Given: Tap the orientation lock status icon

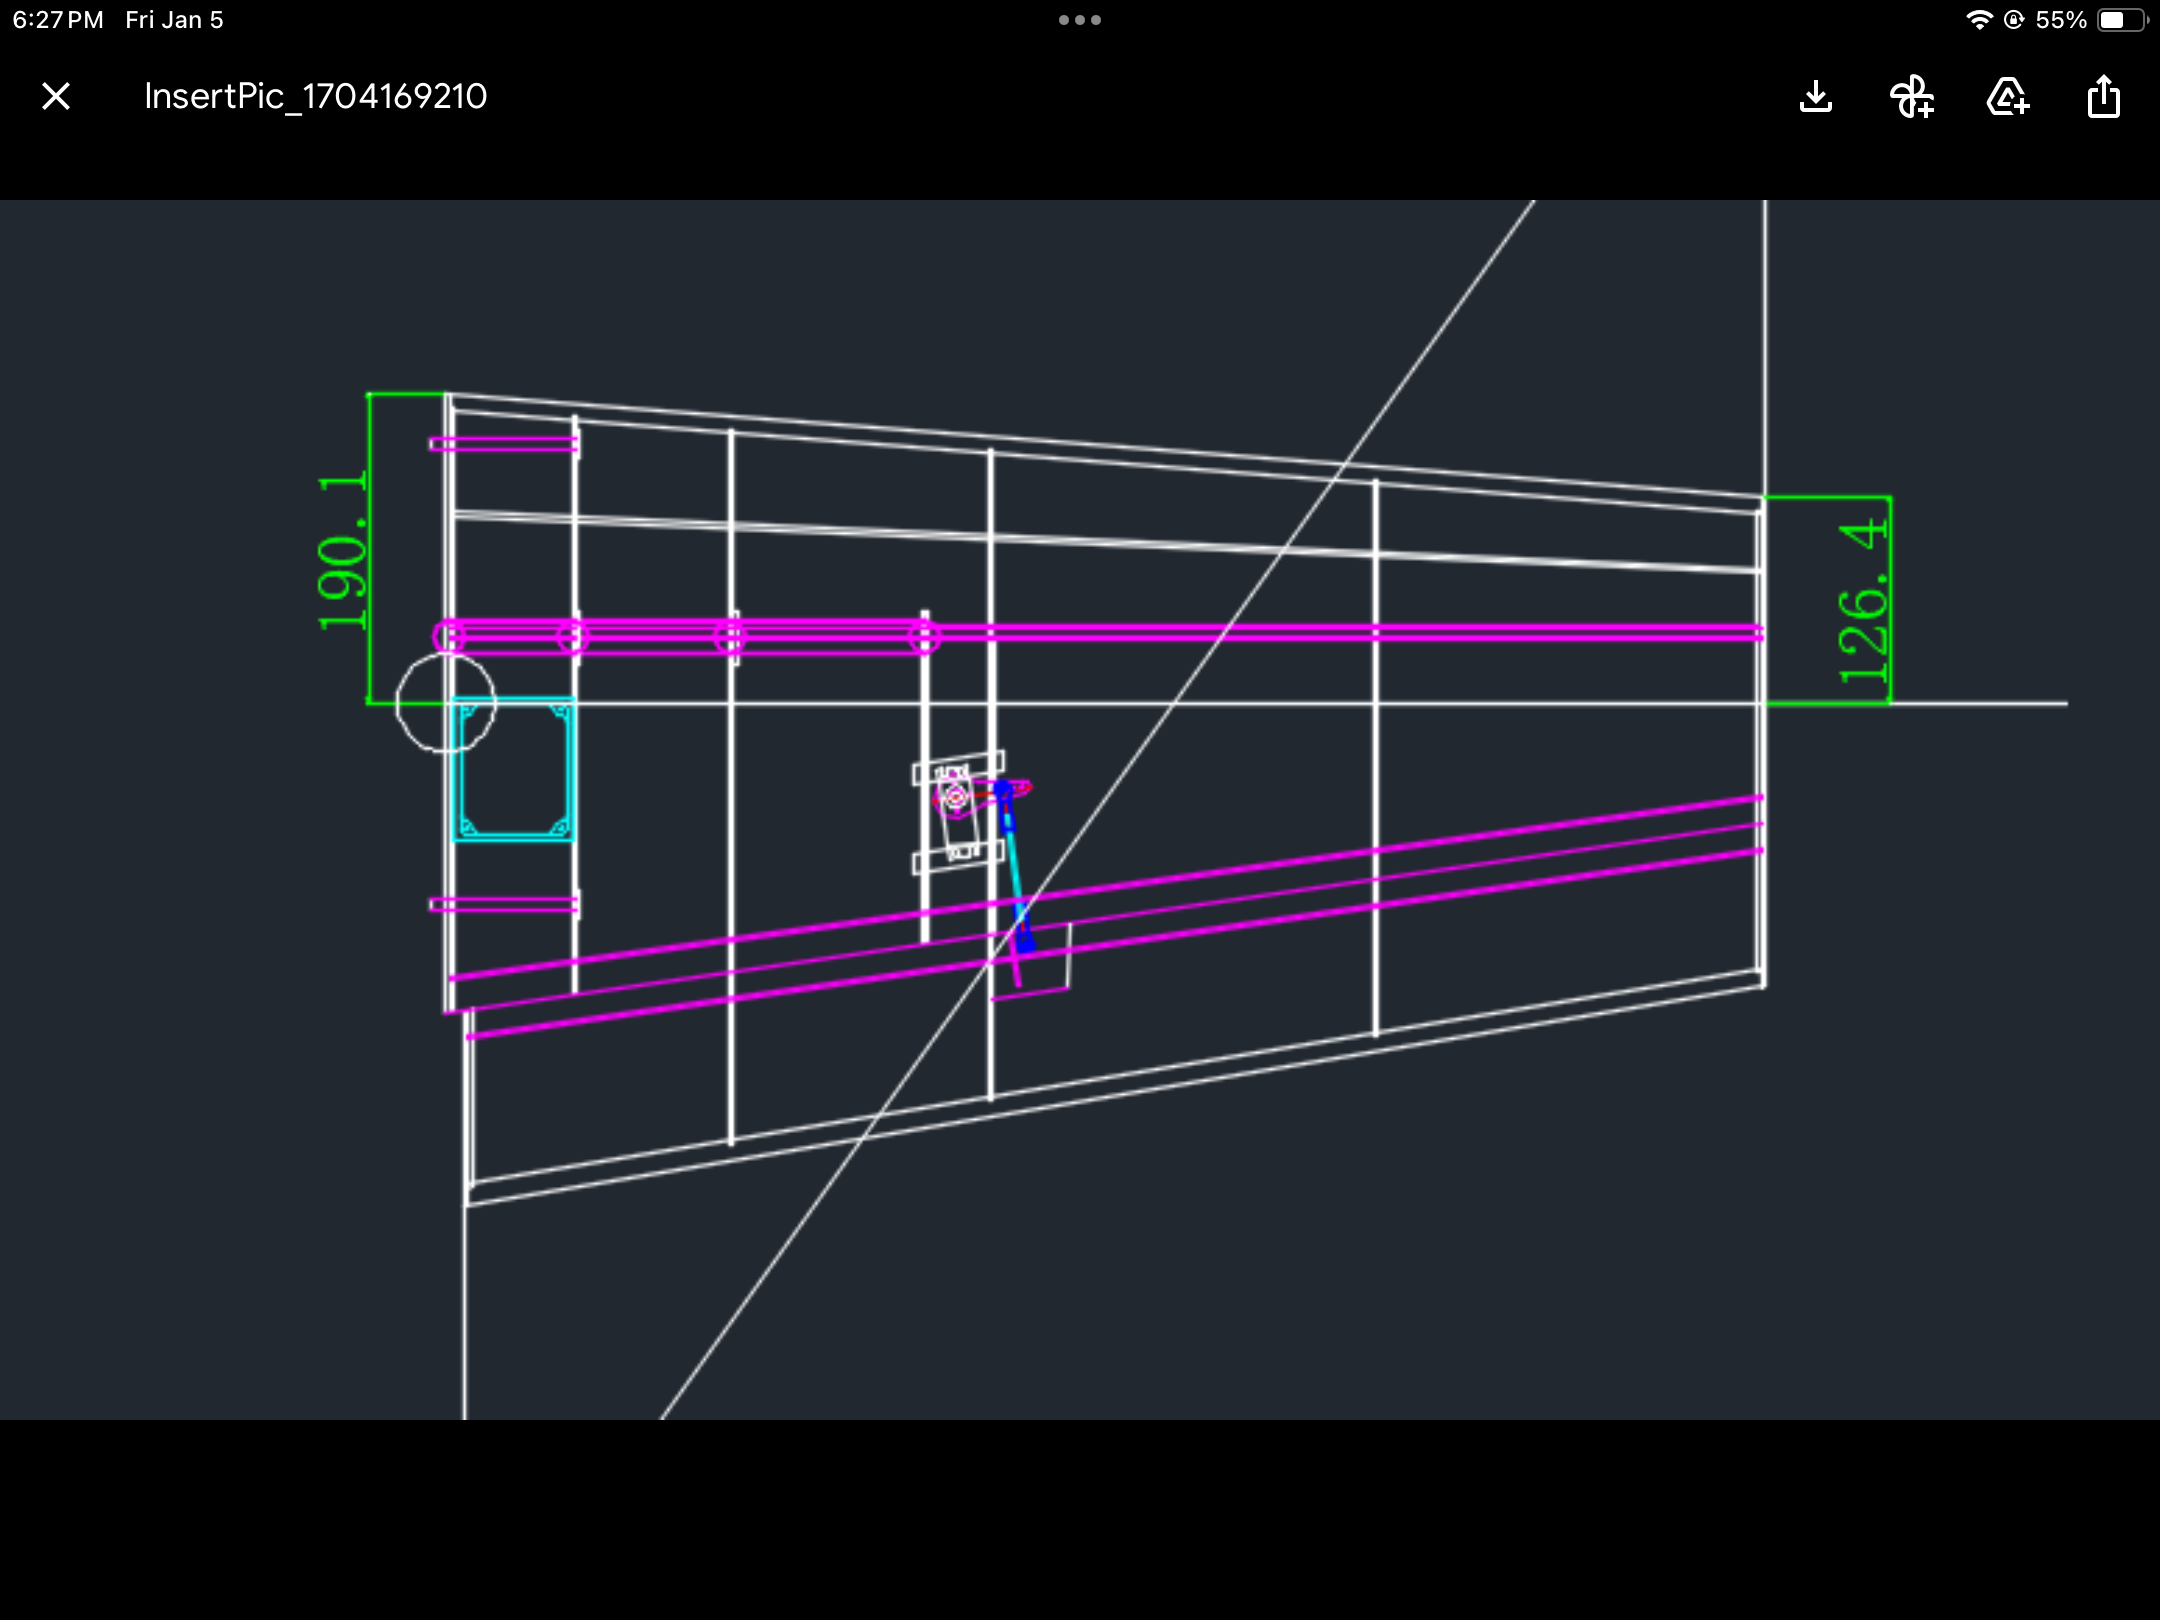Looking at the screenshot, I should pyautogui.click(x=2014, y=20).
